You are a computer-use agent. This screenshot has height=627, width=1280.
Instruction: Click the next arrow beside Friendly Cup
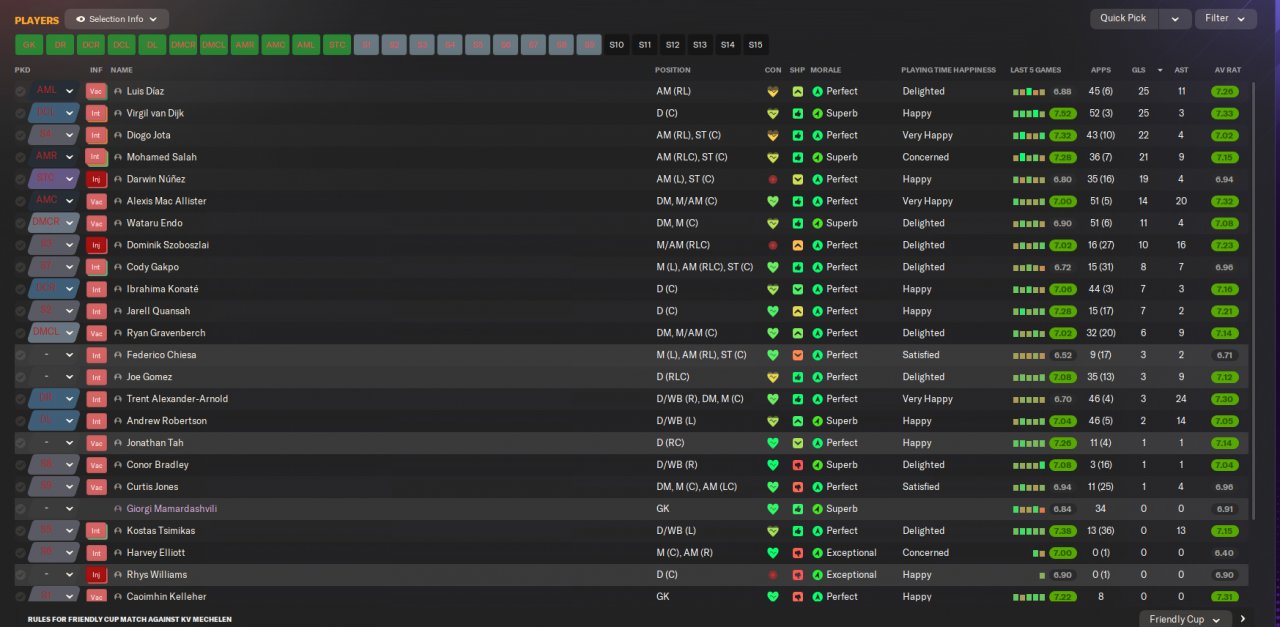click(x=1243, y=619)
